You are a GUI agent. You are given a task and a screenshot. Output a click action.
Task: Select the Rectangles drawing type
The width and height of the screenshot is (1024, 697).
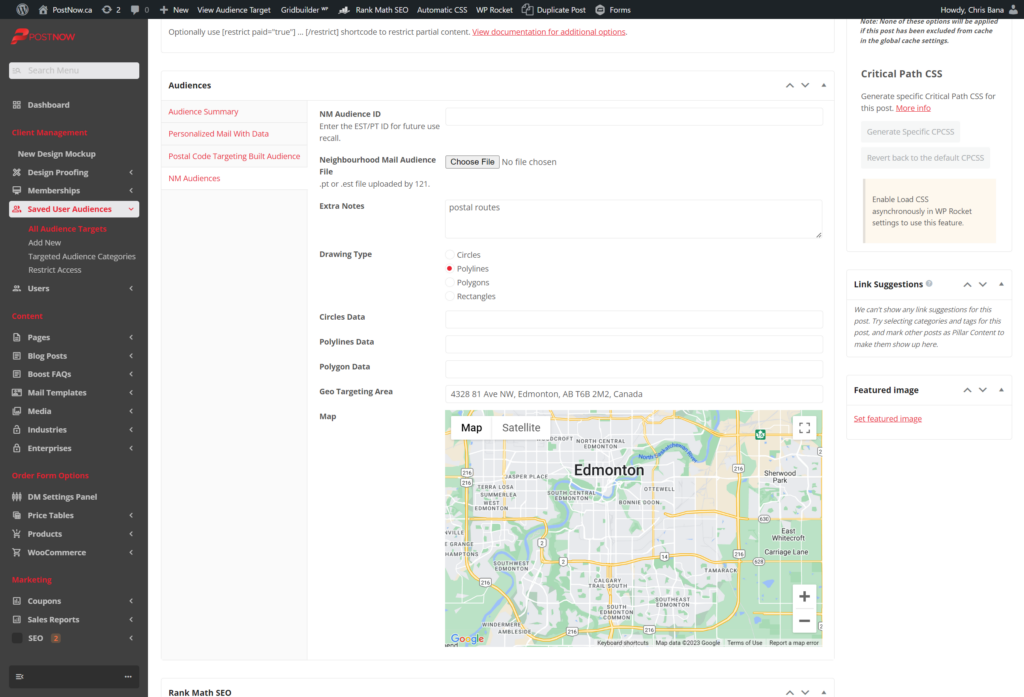(450, 297)
